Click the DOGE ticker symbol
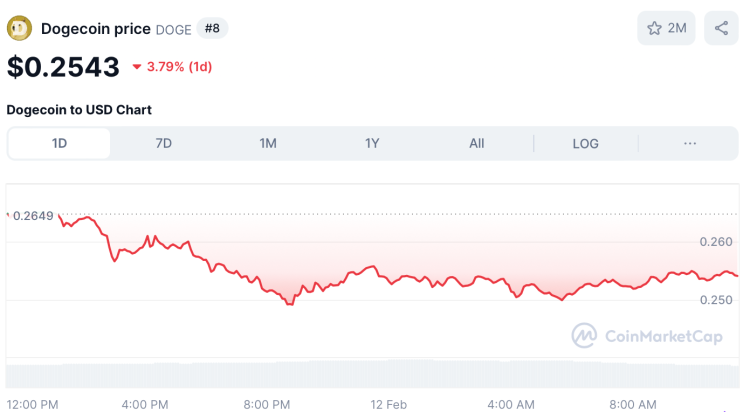This screenshot has height=412, width=750. tap(173, 29)
